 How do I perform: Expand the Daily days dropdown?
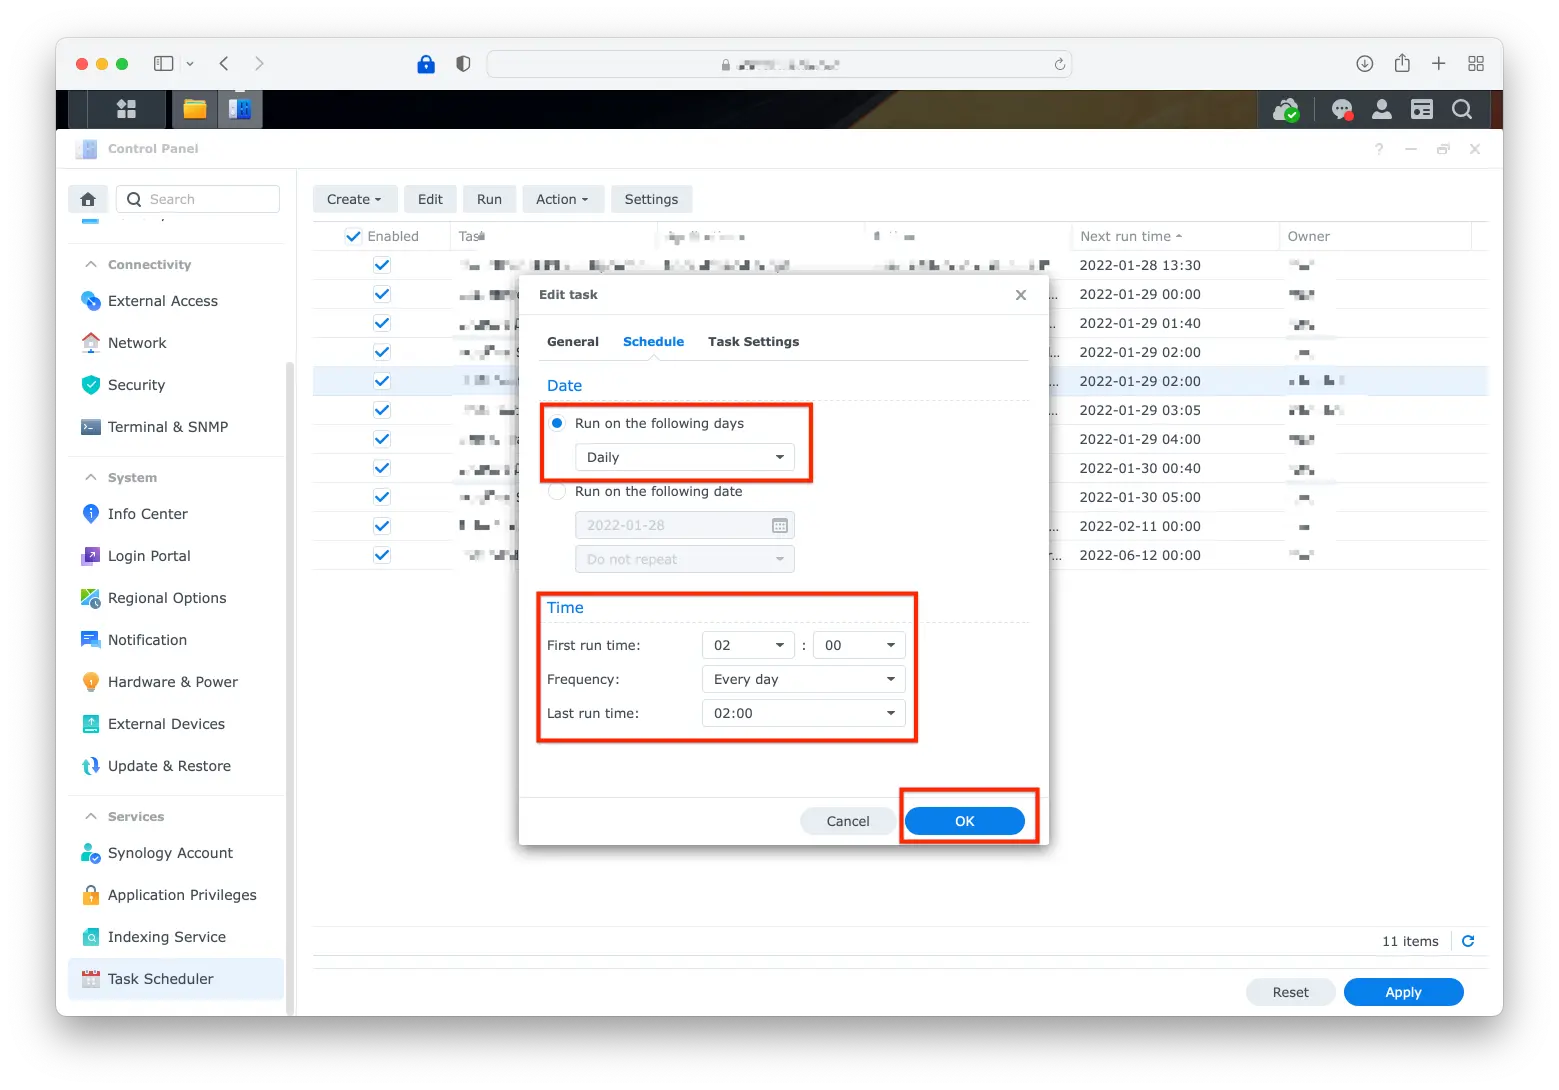click(x=685, y=457)
